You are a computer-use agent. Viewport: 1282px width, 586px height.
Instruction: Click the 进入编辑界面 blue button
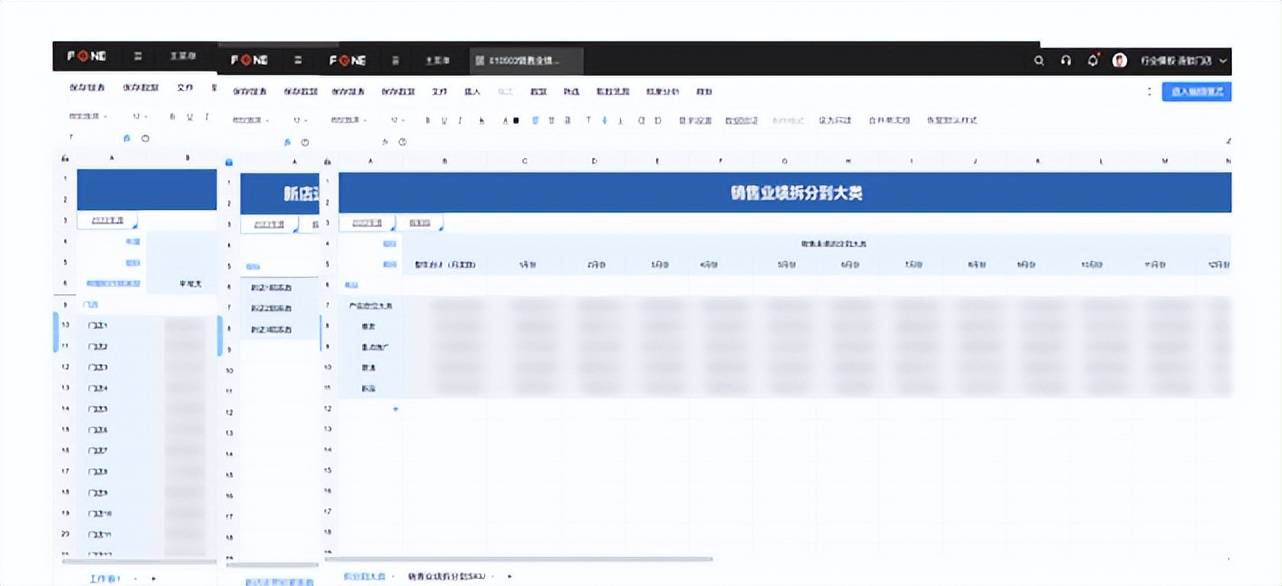coord(1197,91)
